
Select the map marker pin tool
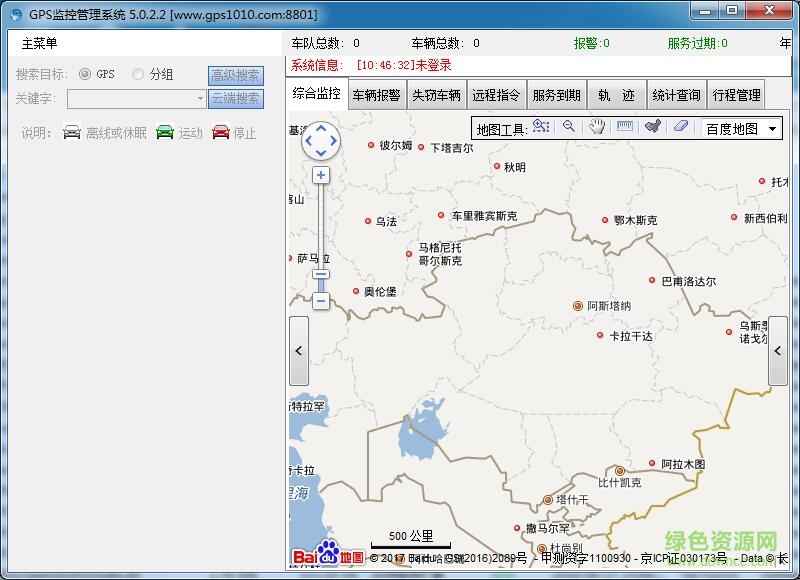(x=654, y=127)
